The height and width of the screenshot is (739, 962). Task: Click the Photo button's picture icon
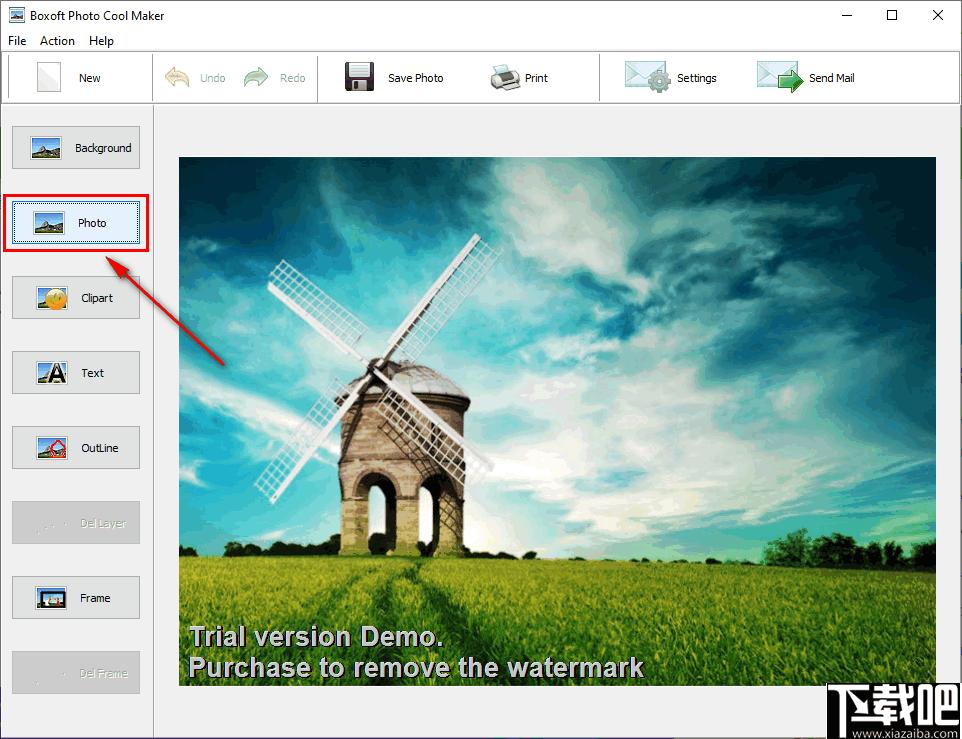click(x=49, y=223)
